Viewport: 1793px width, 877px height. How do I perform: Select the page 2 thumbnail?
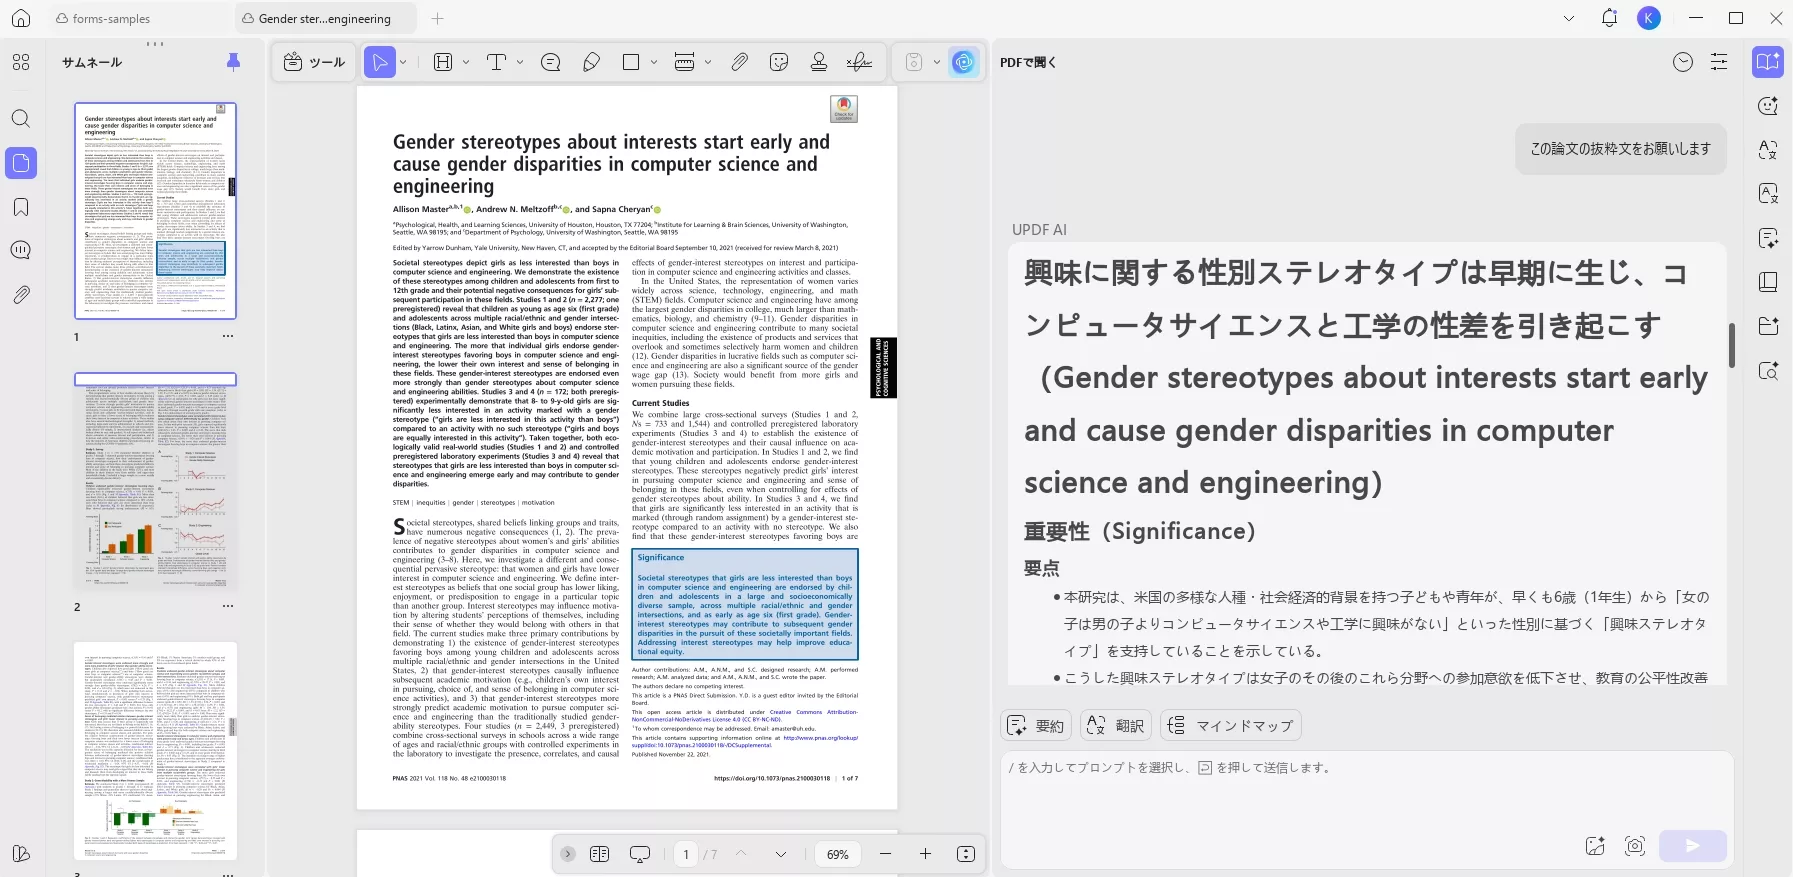coord(156,480)
